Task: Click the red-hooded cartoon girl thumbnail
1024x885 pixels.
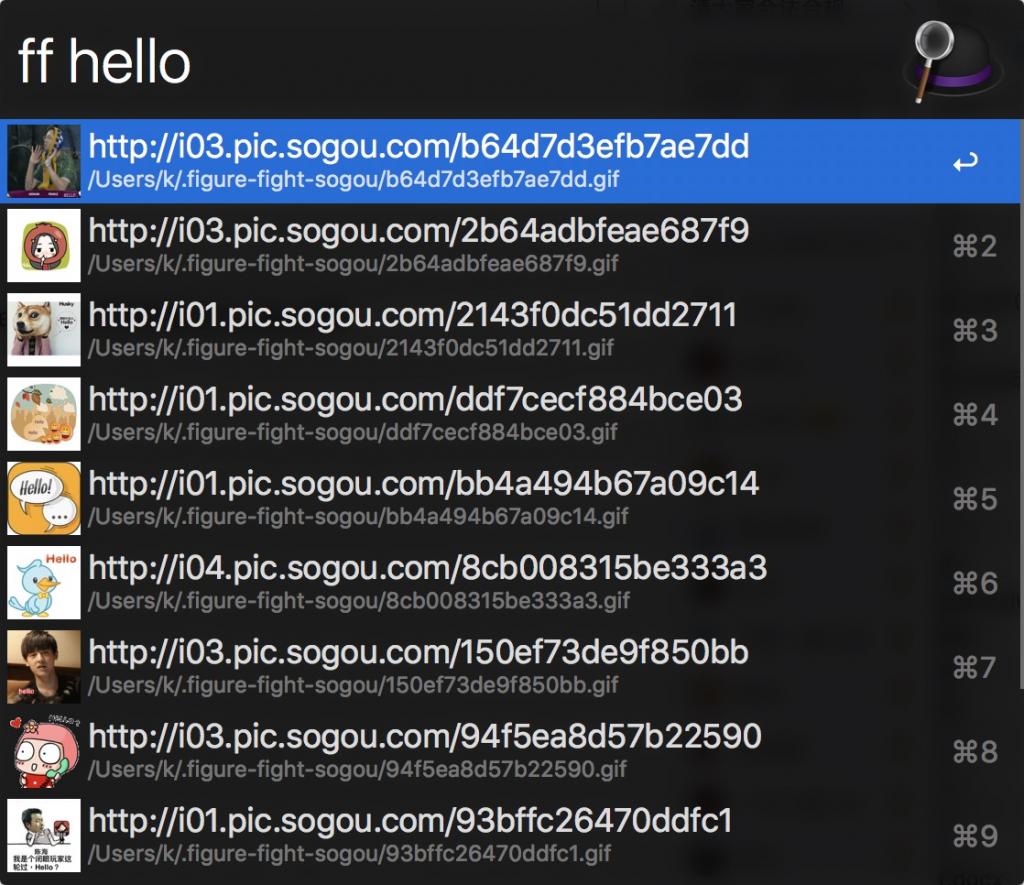Action: pos(44,246)
